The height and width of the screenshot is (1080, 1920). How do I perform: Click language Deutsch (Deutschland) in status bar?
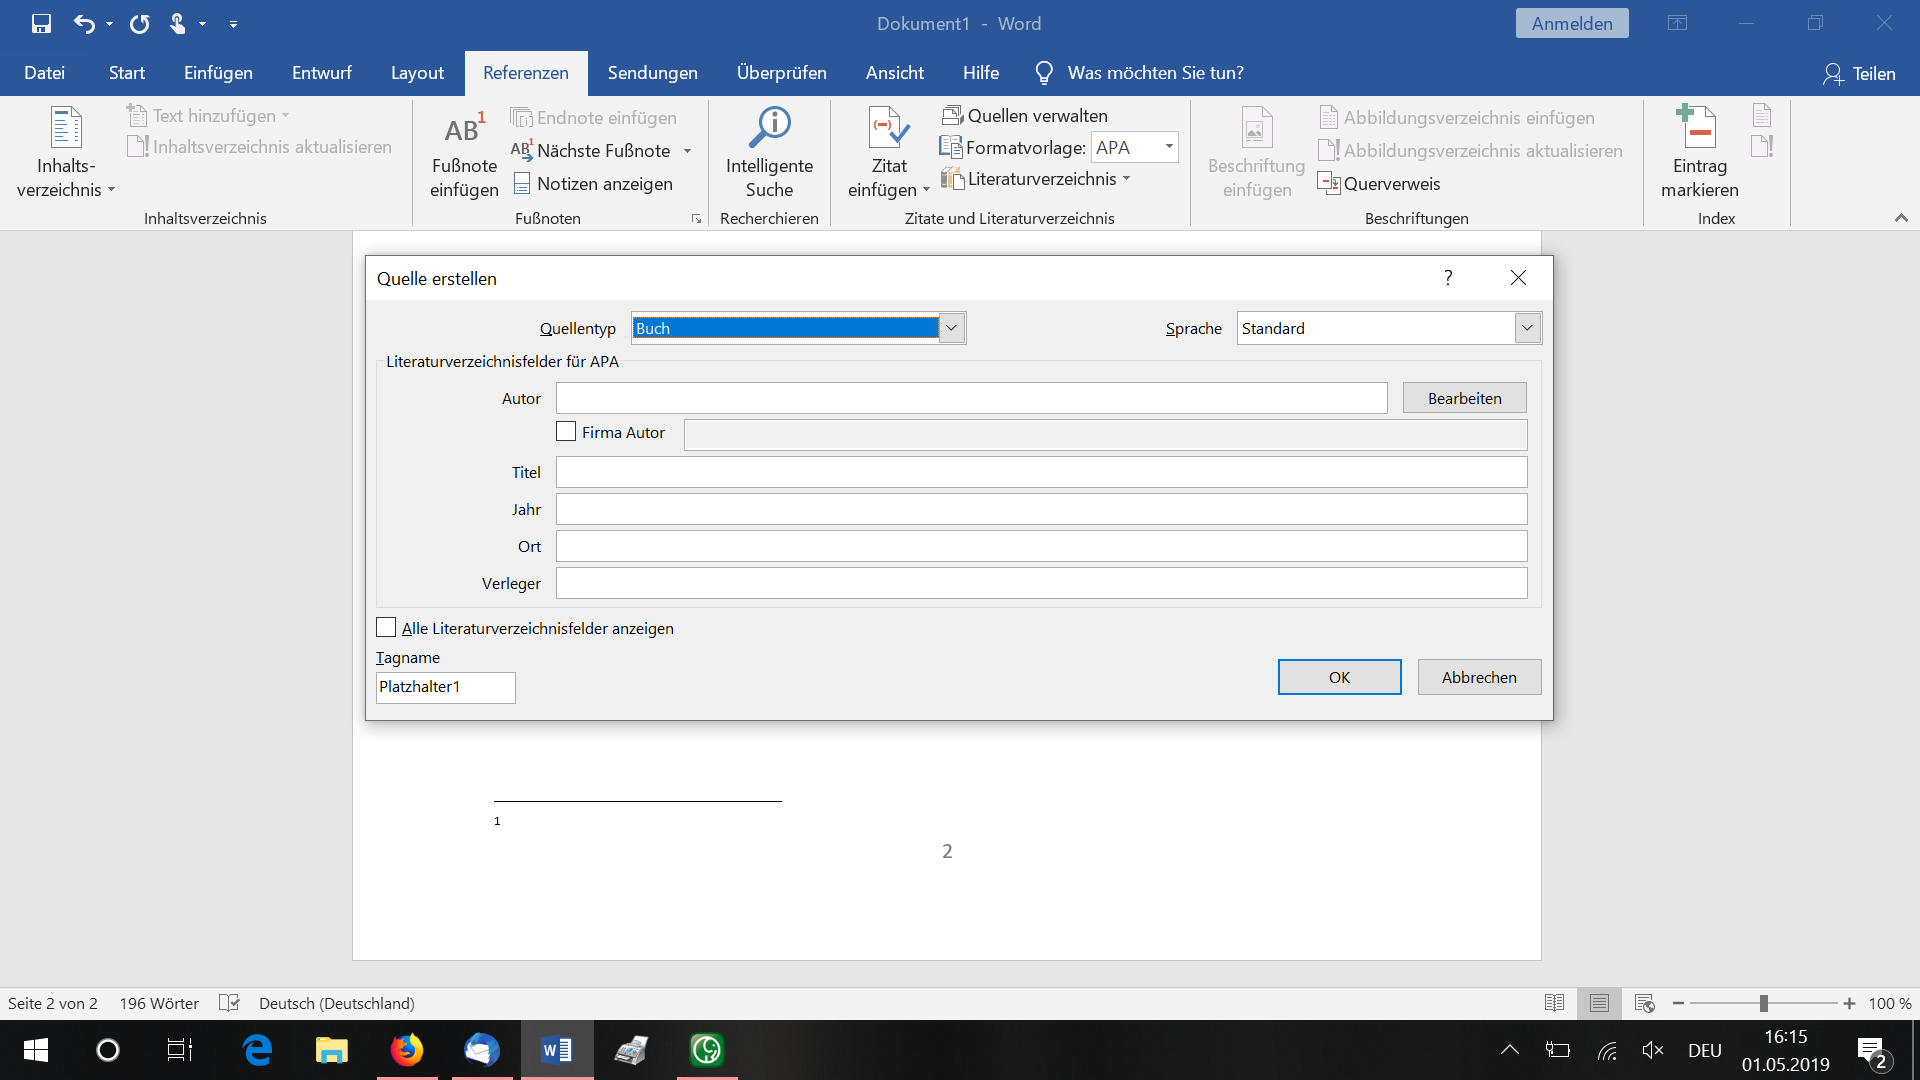[336, 1003]
